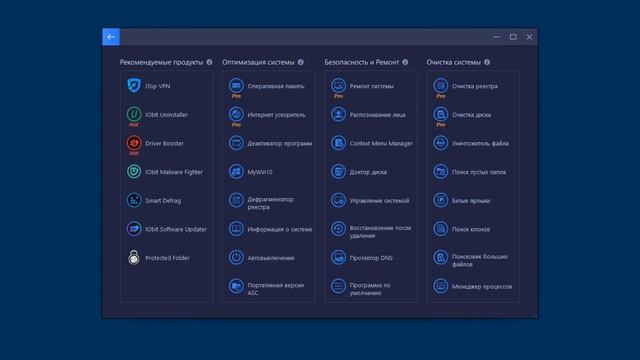Screen dimensions: 640x360
Task: Click the Driver Booster label
Action: coord(164,143)
